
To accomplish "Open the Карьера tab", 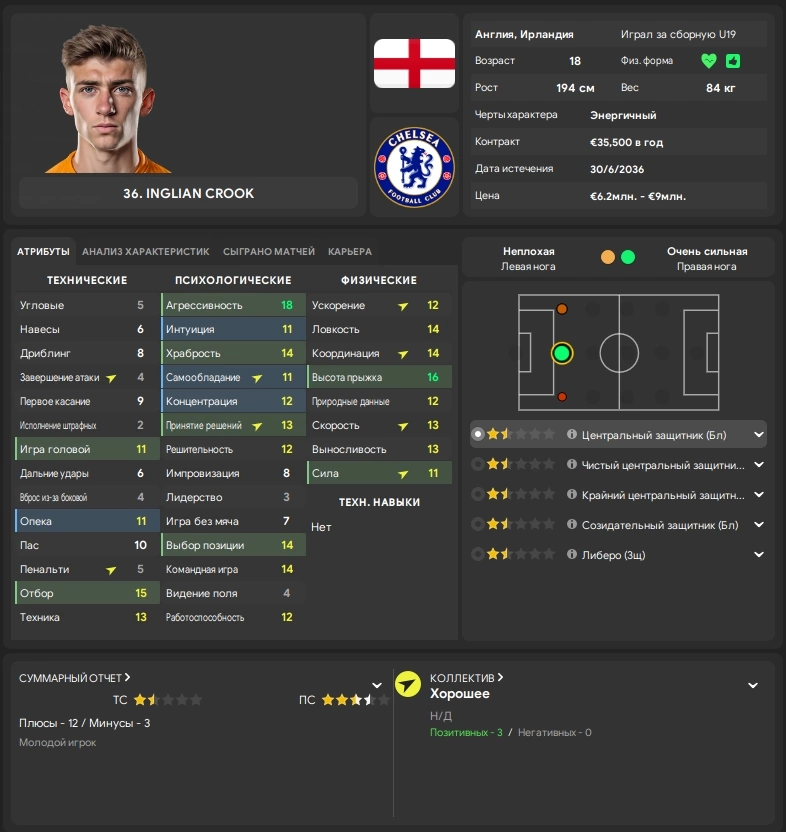I will coord(350,252).
